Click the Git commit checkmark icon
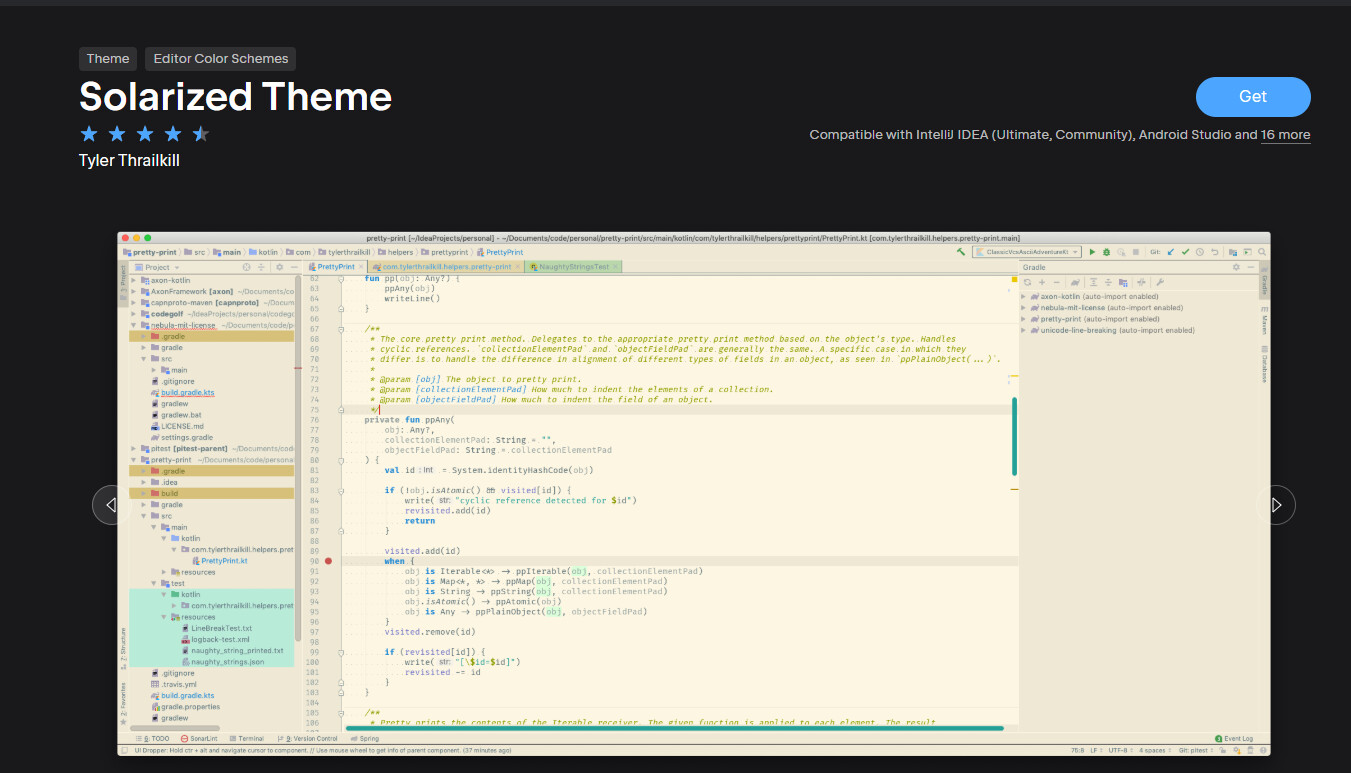 1185,252
